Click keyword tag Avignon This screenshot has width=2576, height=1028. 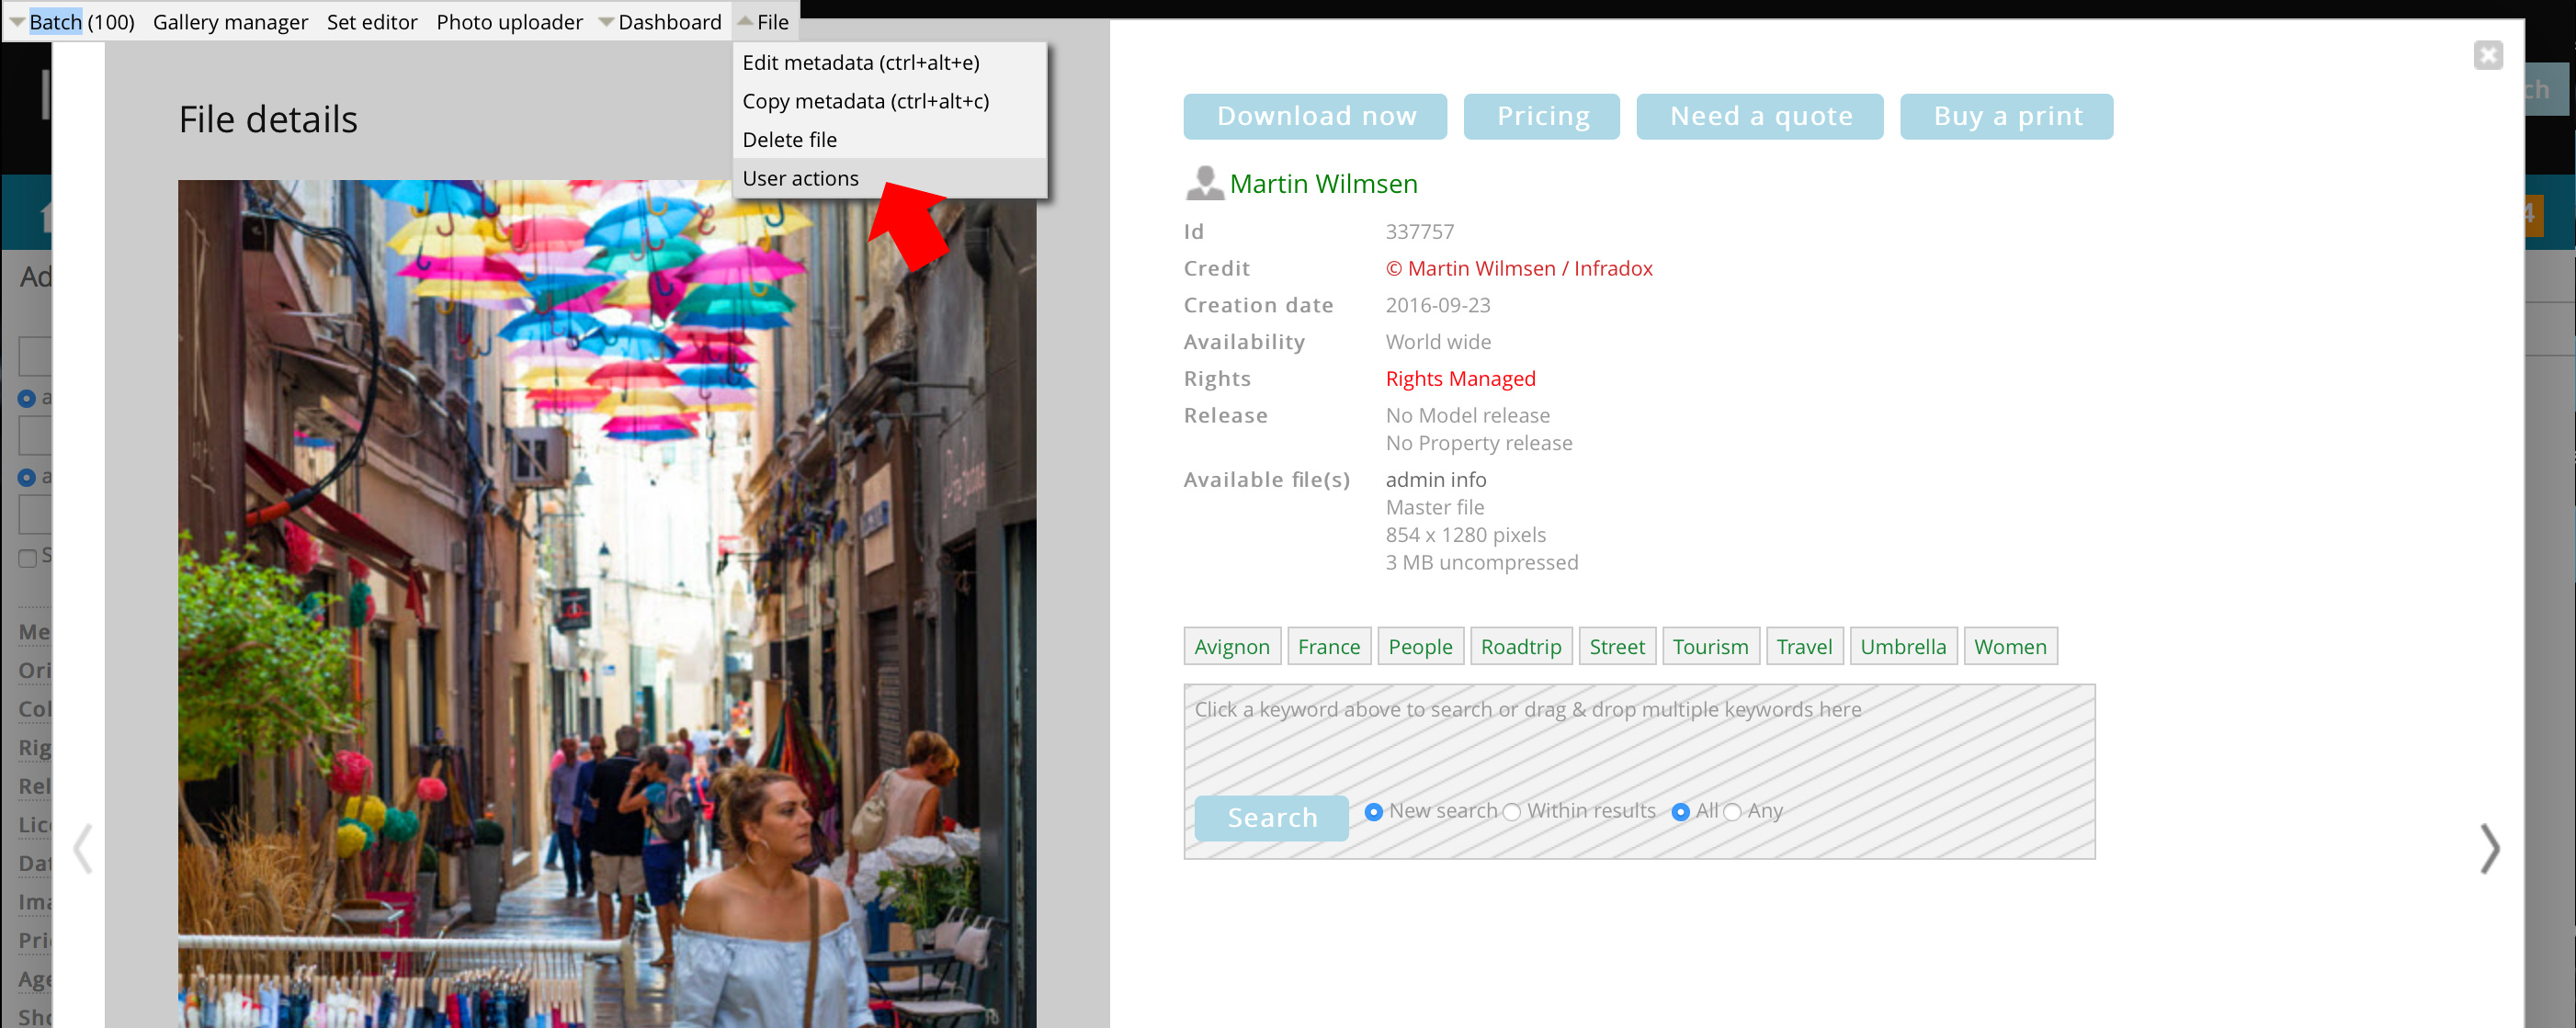pyautogui.click(x=1232, y=646)
